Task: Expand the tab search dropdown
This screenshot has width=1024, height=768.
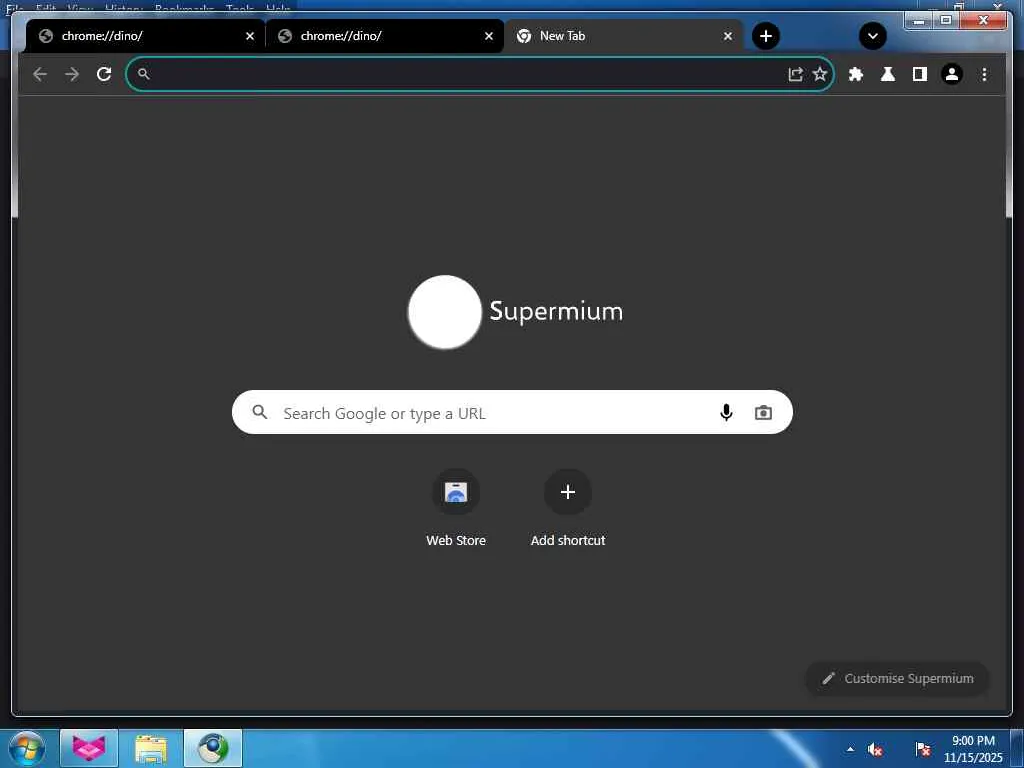Action: coord(872,36)
